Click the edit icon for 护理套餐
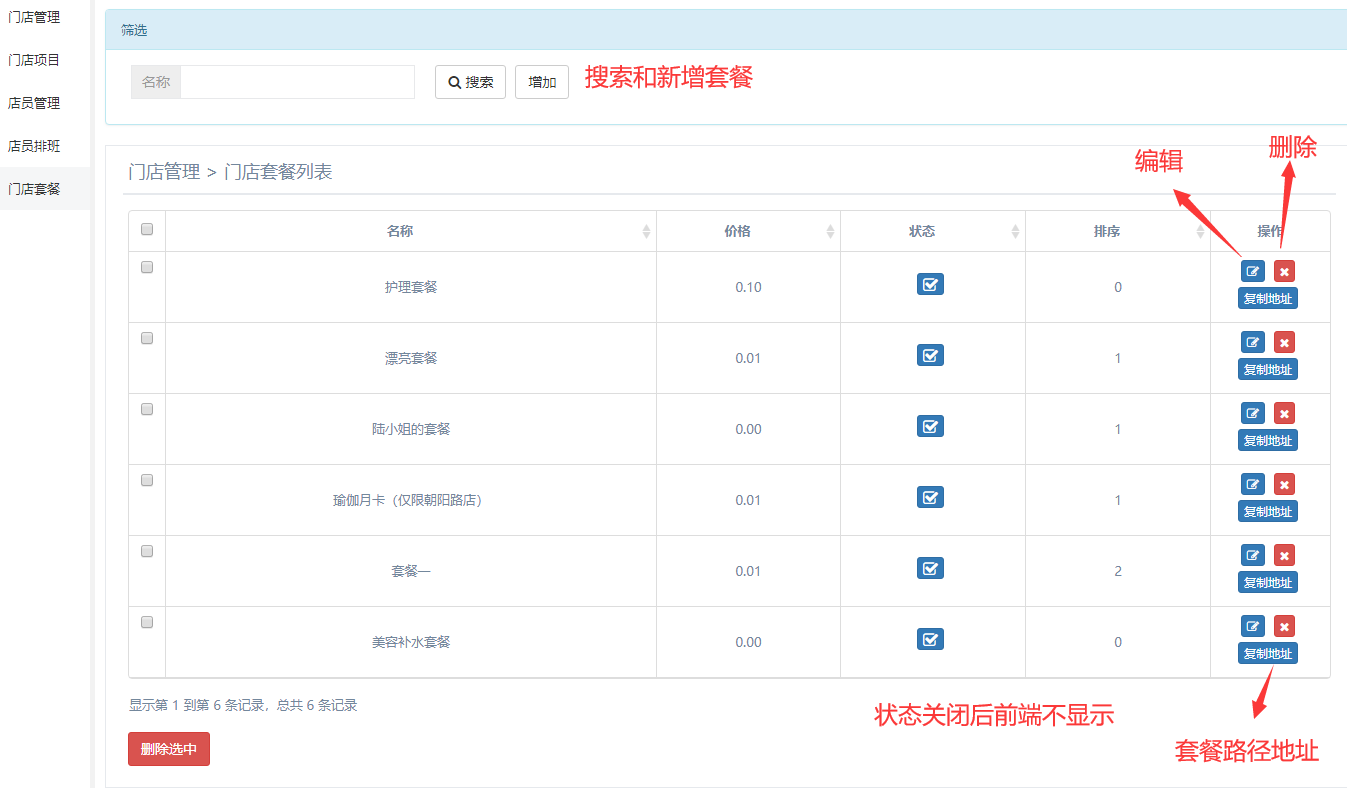This screenshot has height=788, width=1347. click(x=1252, y=271)
